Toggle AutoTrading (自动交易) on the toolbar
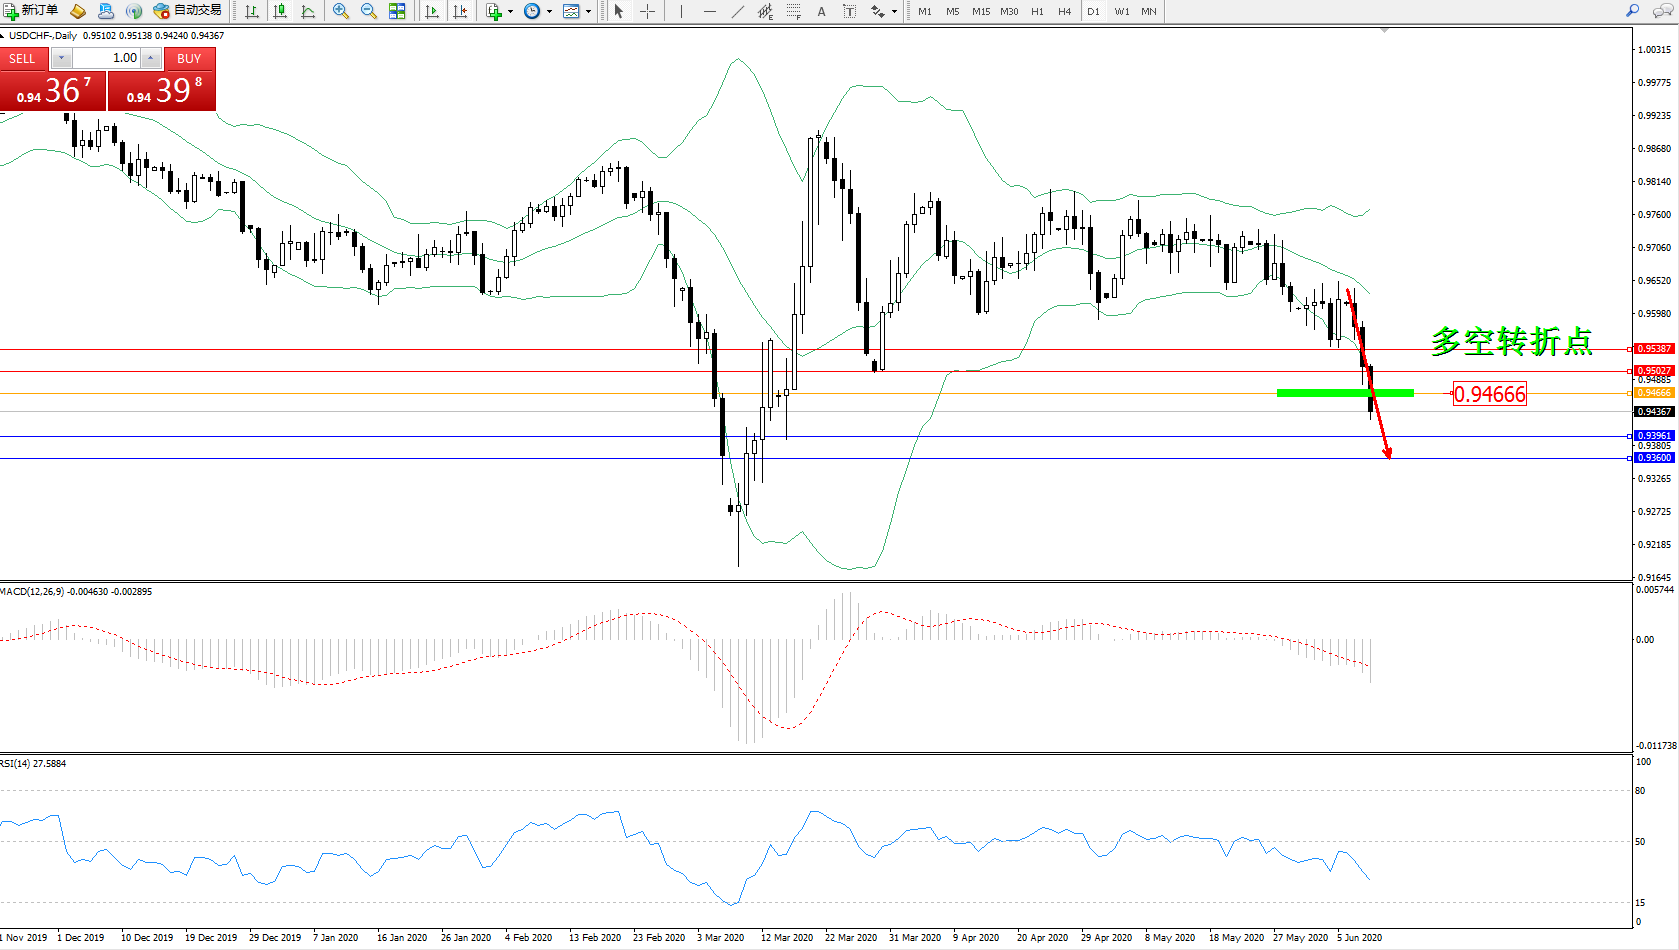1679x950 pixels. click(x=188, y=11)
